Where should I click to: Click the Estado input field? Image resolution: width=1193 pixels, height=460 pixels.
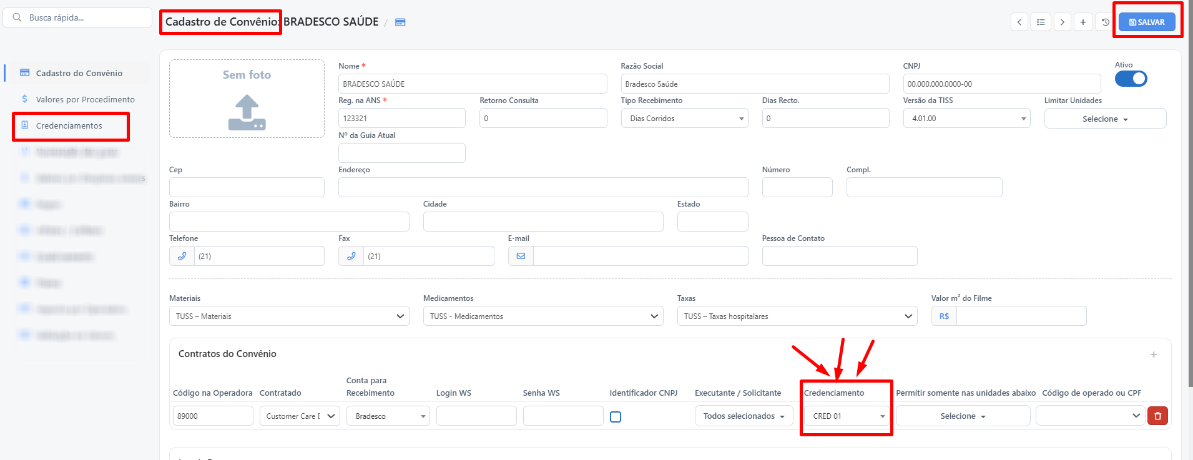click(713, 221)
